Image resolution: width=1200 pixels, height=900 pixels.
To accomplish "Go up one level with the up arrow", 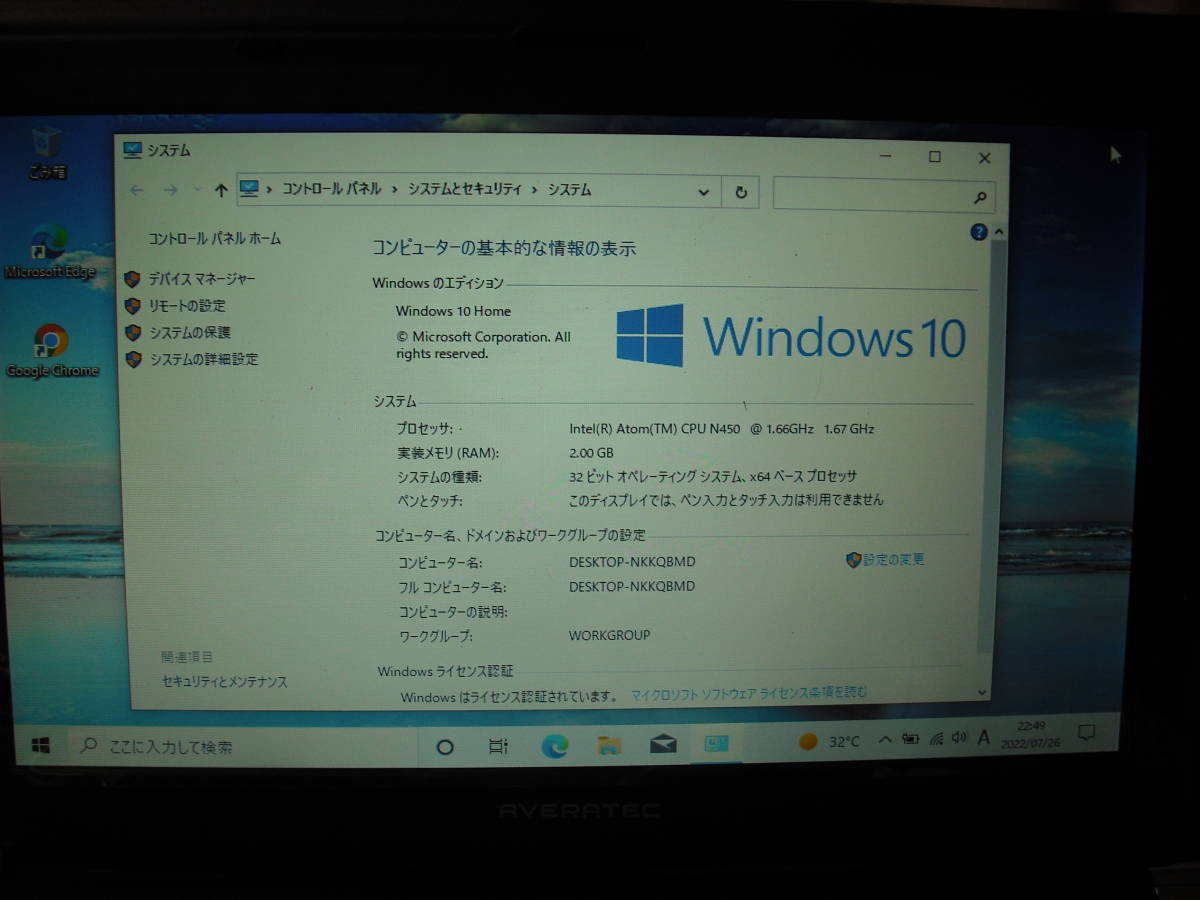I will tap(221, 191).
